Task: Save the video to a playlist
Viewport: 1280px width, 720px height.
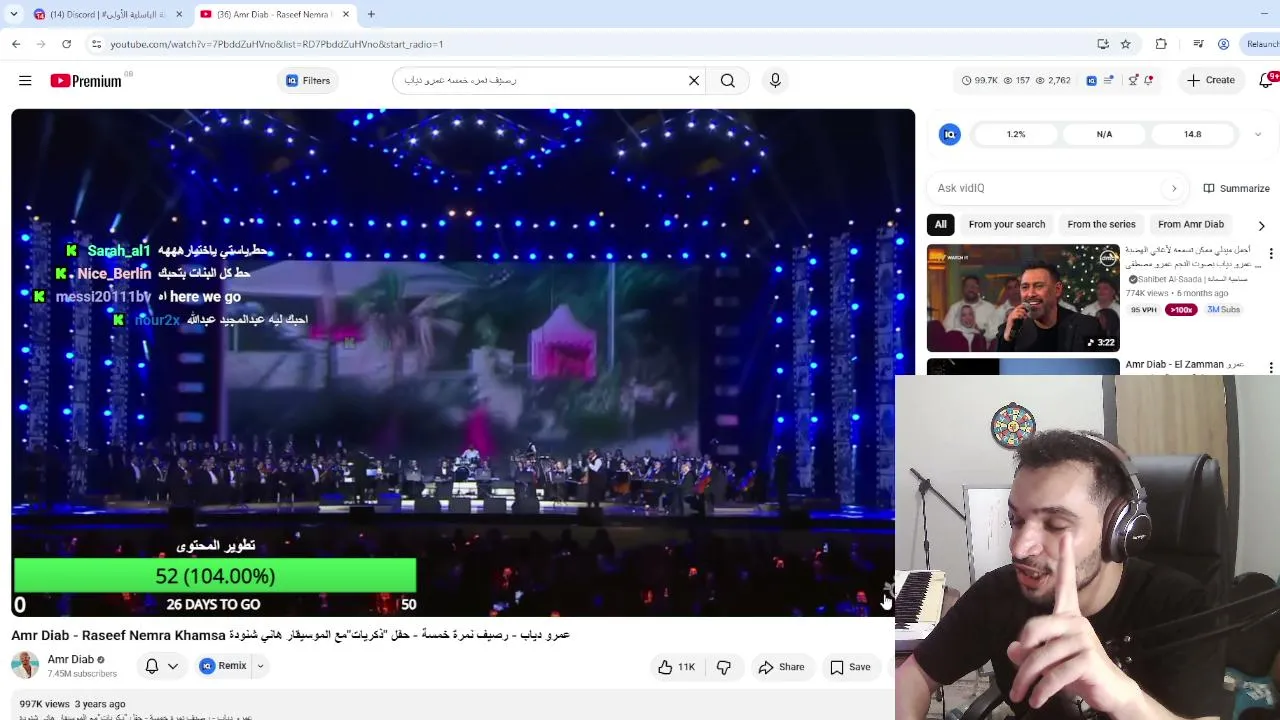Action: (x=850, y=667)
